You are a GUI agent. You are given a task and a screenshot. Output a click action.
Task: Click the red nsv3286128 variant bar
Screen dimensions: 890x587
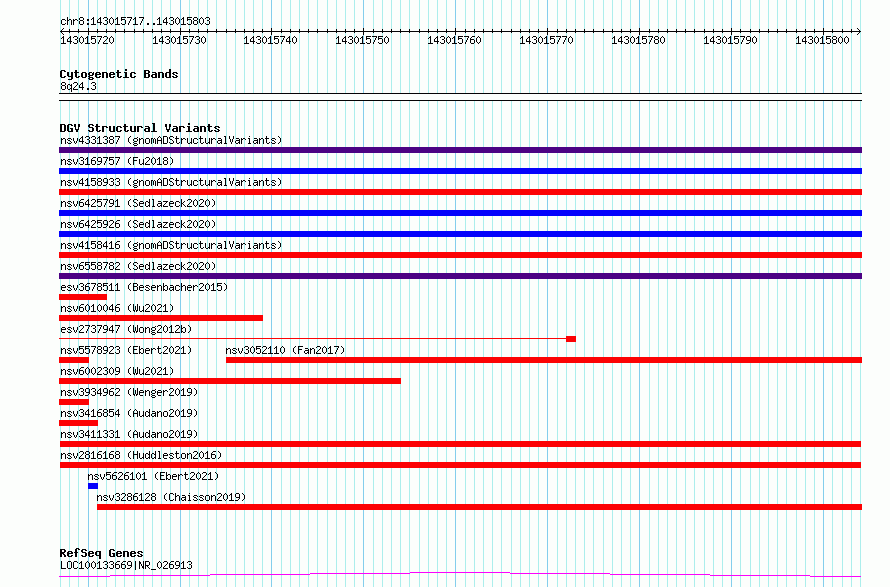(480, 507)
